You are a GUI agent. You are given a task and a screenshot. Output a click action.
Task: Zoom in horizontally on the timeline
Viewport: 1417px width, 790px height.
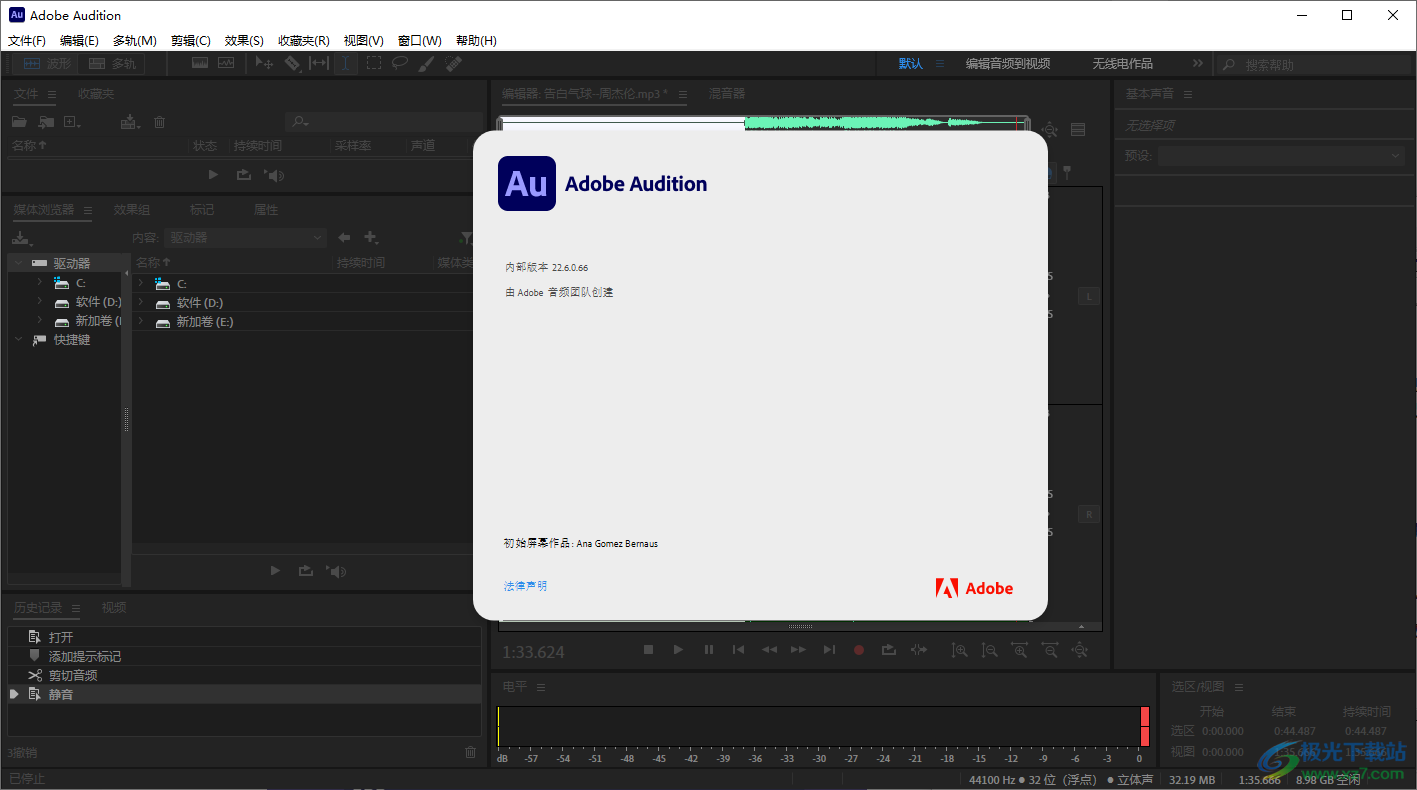click(x=1020, y=649)
